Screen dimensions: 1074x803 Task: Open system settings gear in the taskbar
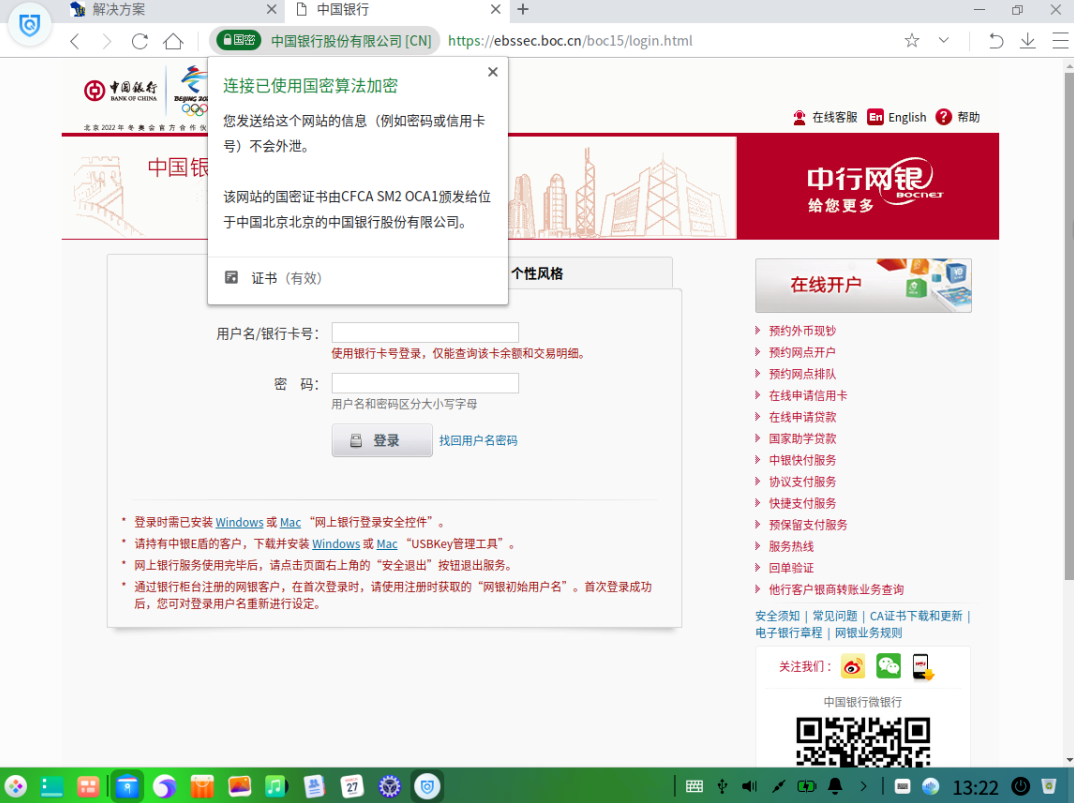389,787
